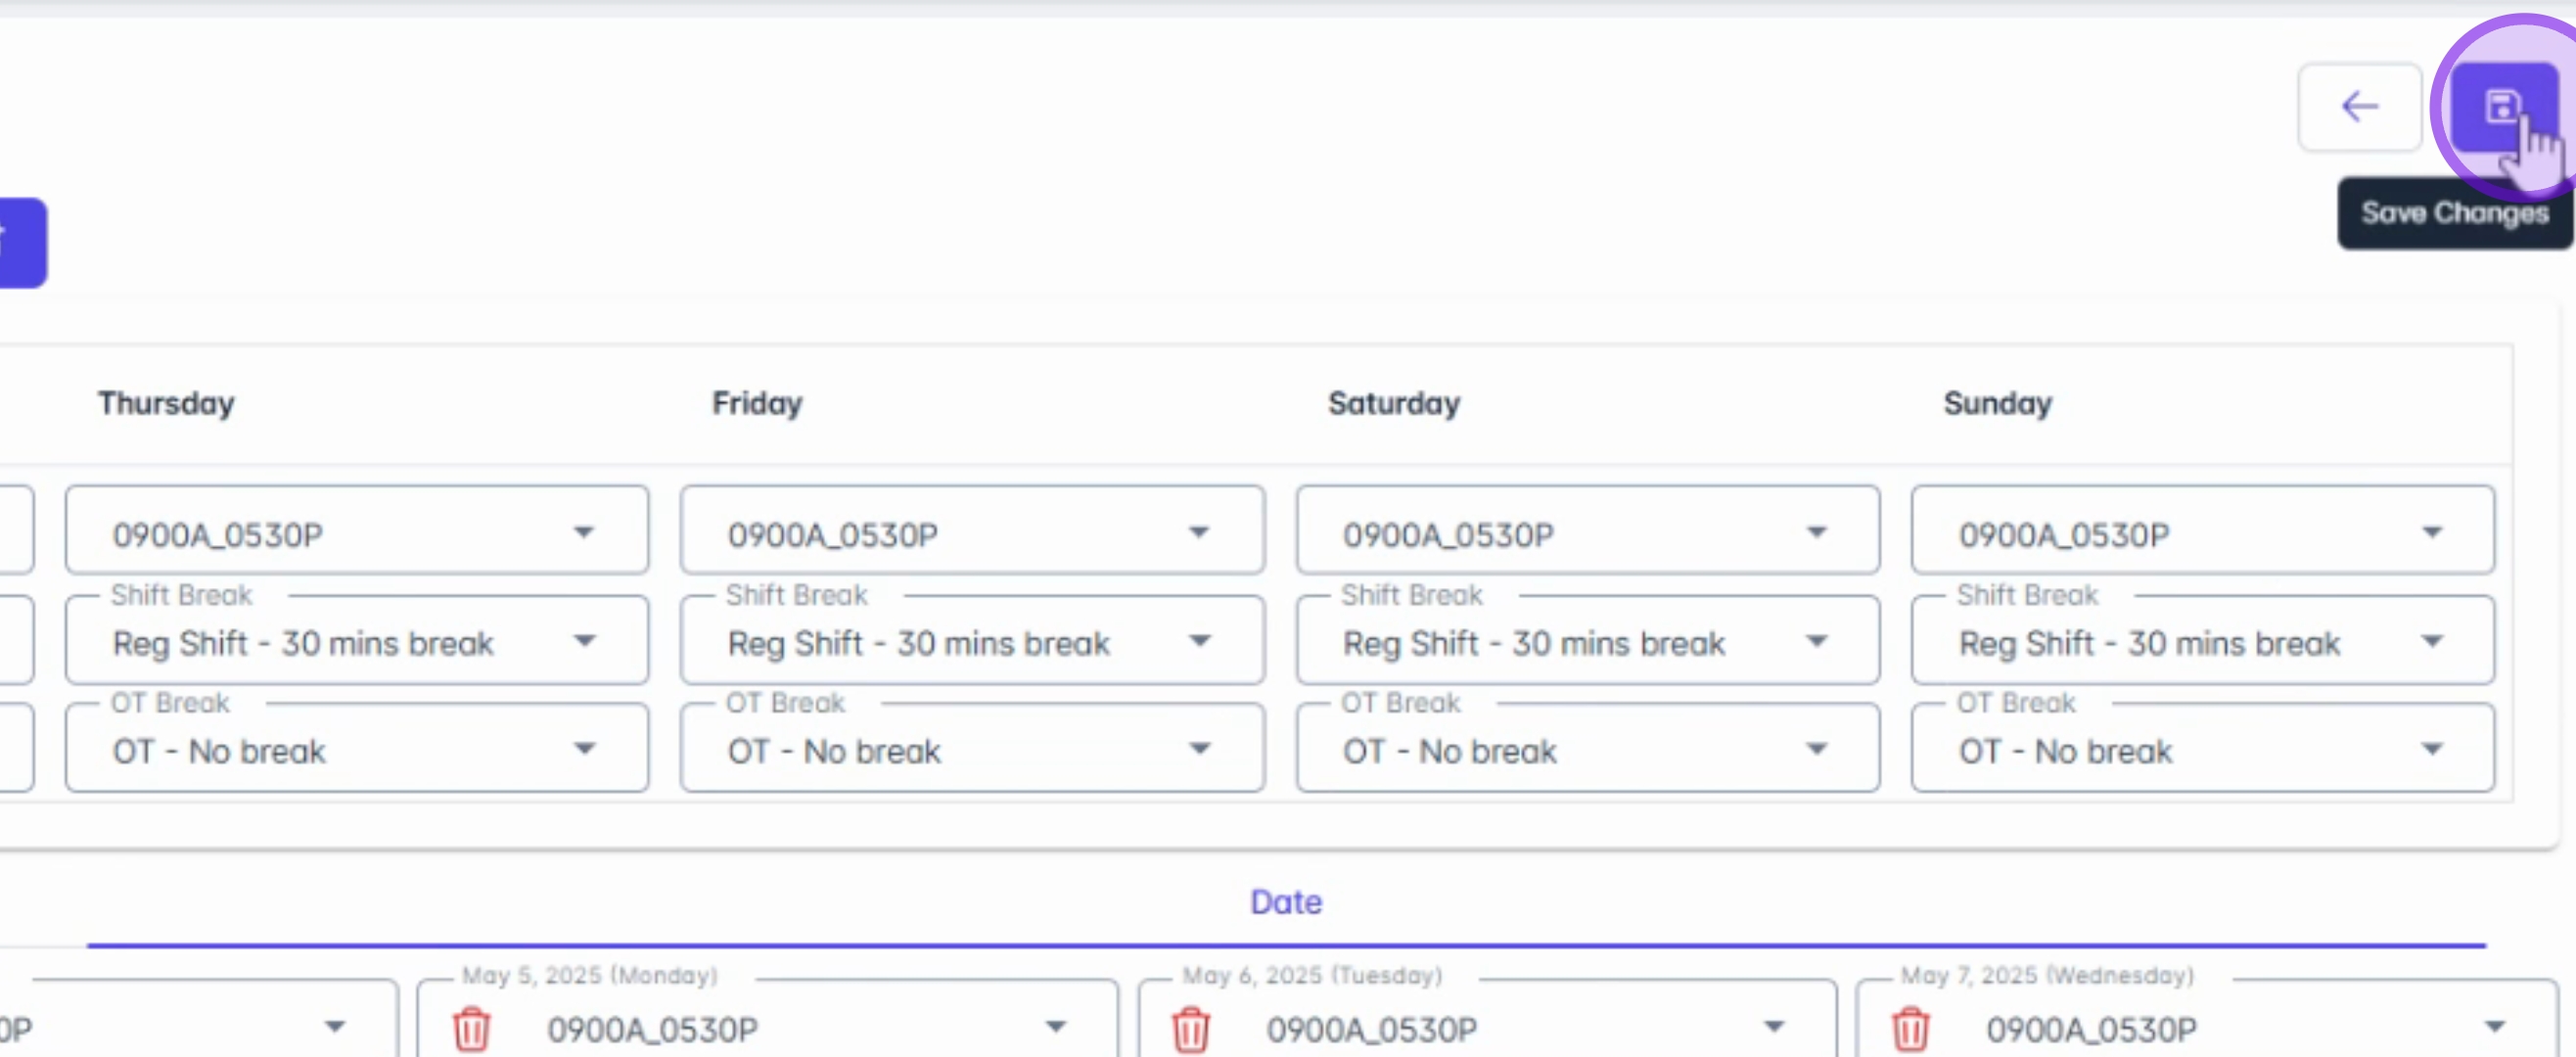Open Sunday OT Break dropdown

point(2431,749)
